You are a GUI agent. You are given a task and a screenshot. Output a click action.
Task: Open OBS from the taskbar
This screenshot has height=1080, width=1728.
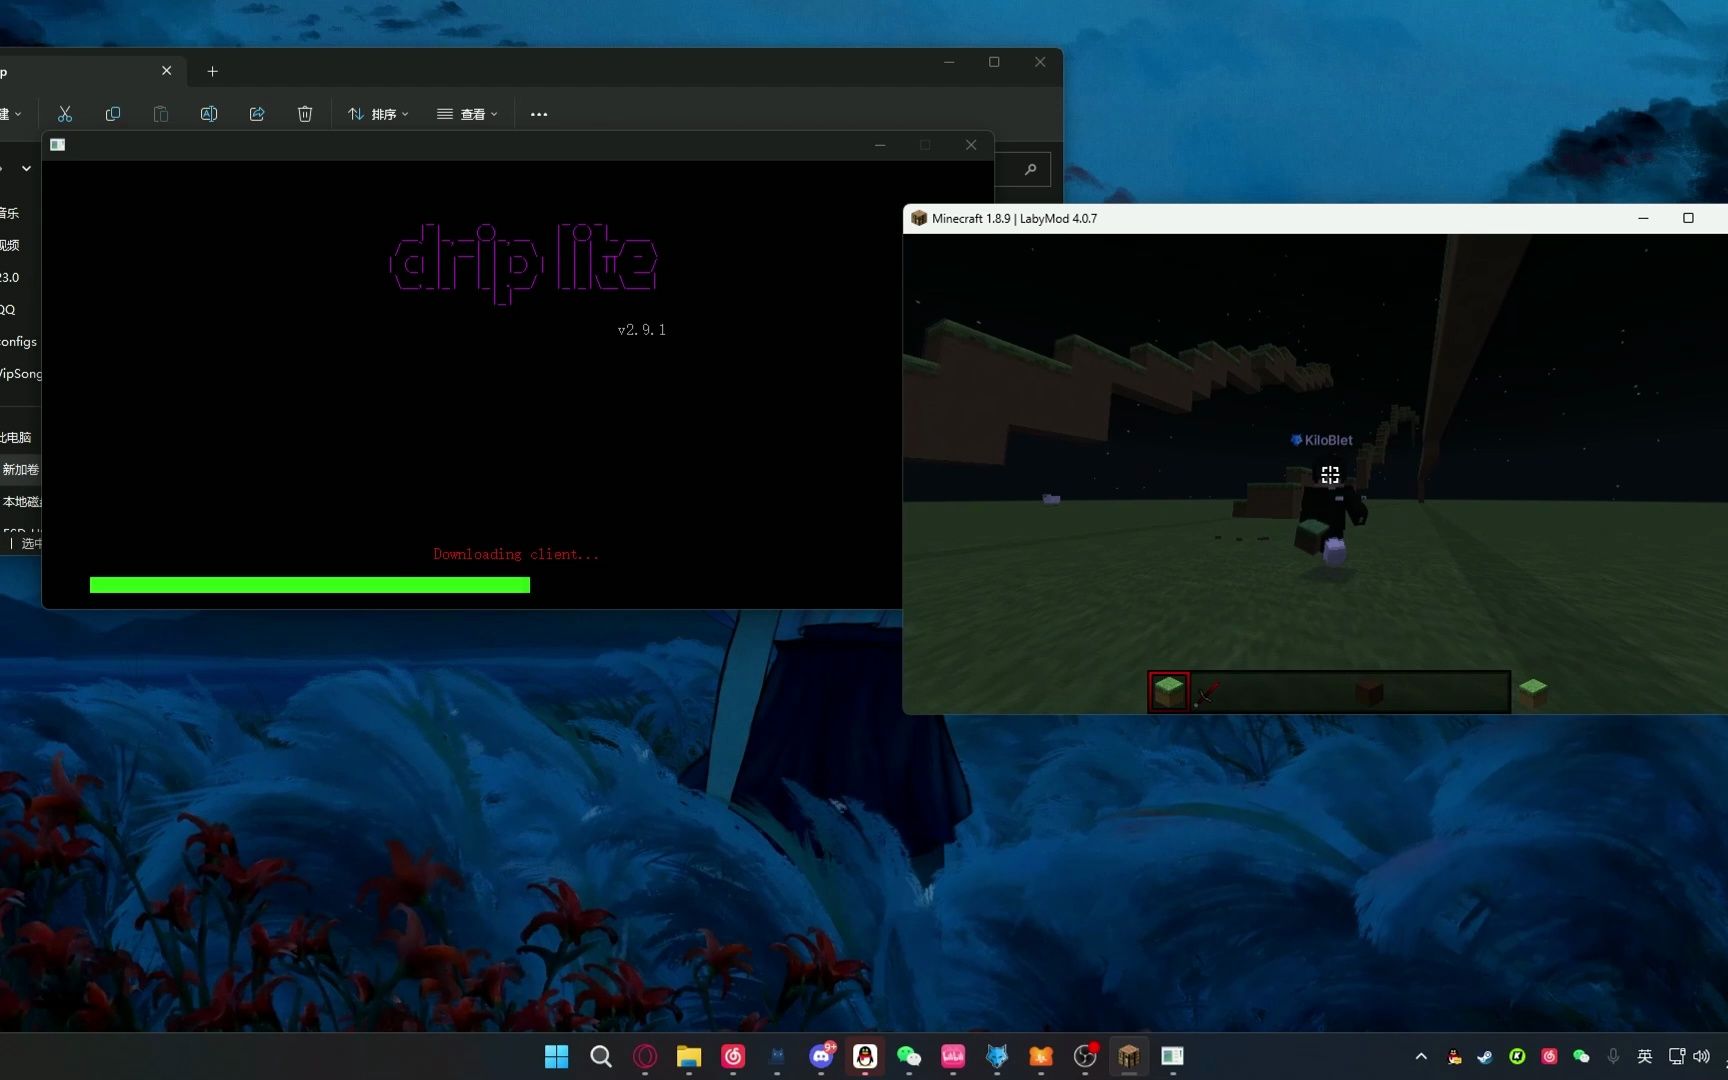tap(1085, 1057)
